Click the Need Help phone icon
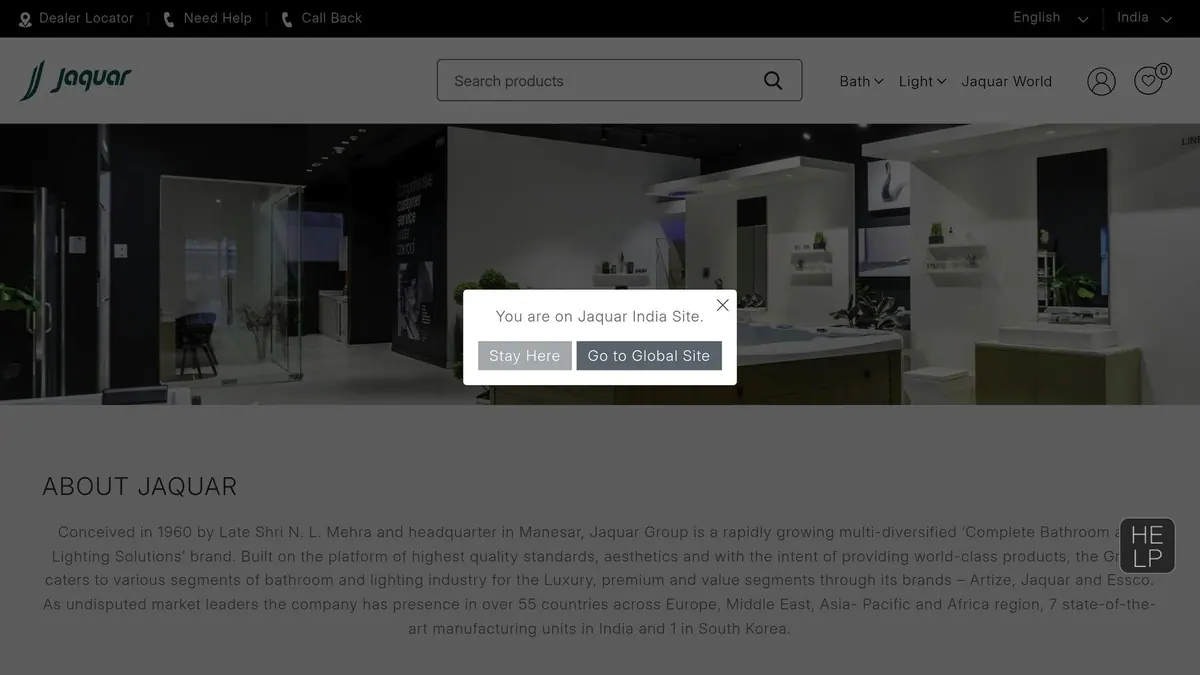The width and height of the screenshot is (1200, 675). pos(169,19)
